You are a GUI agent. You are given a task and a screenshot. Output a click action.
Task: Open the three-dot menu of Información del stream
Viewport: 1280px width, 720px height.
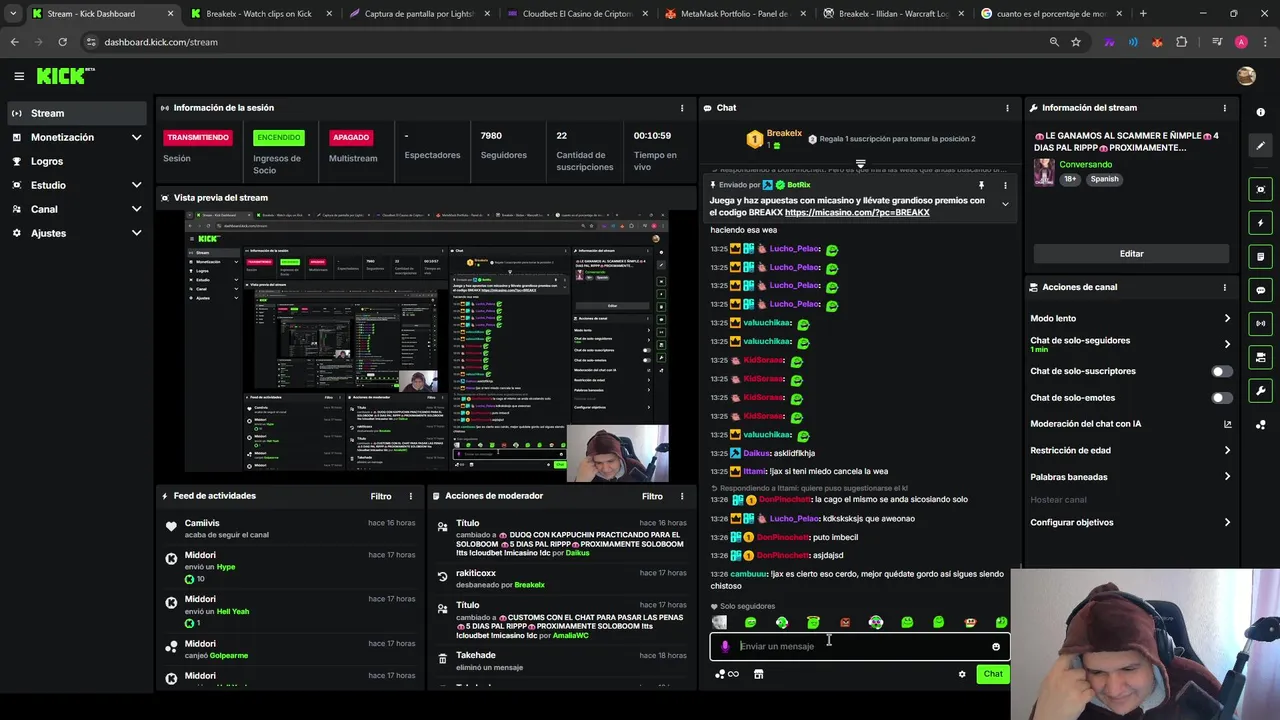click(1224, 108)
